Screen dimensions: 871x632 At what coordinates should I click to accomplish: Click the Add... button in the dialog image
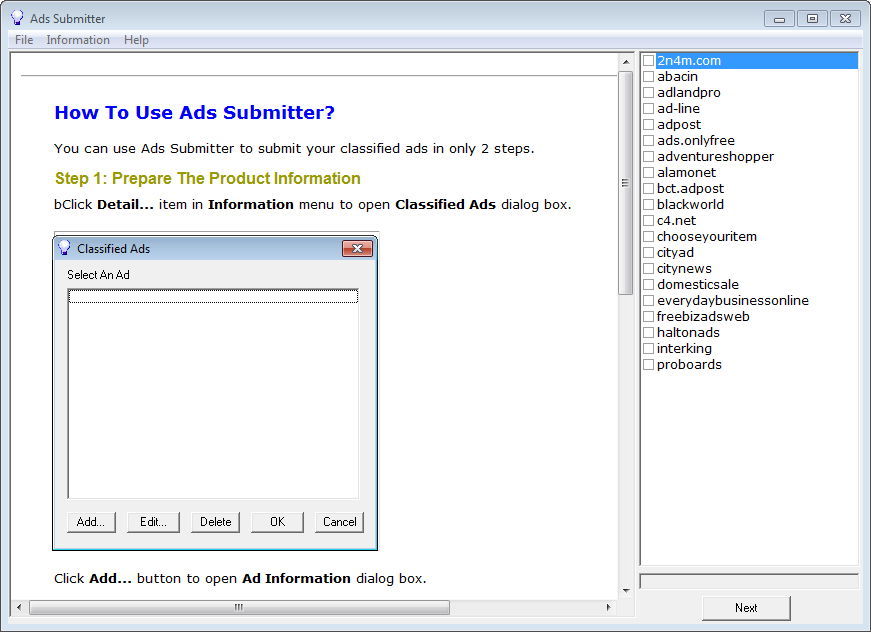[x=91, y=522]
